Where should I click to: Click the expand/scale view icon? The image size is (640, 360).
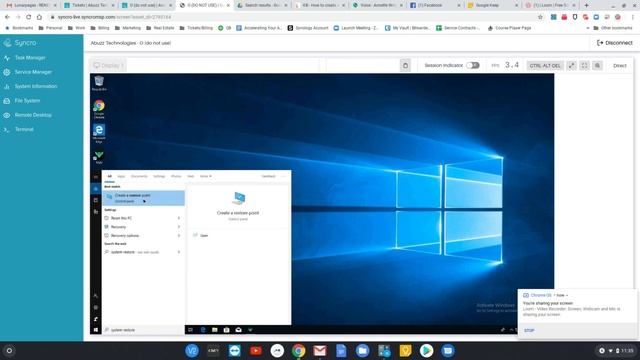(x=571, y=65)
